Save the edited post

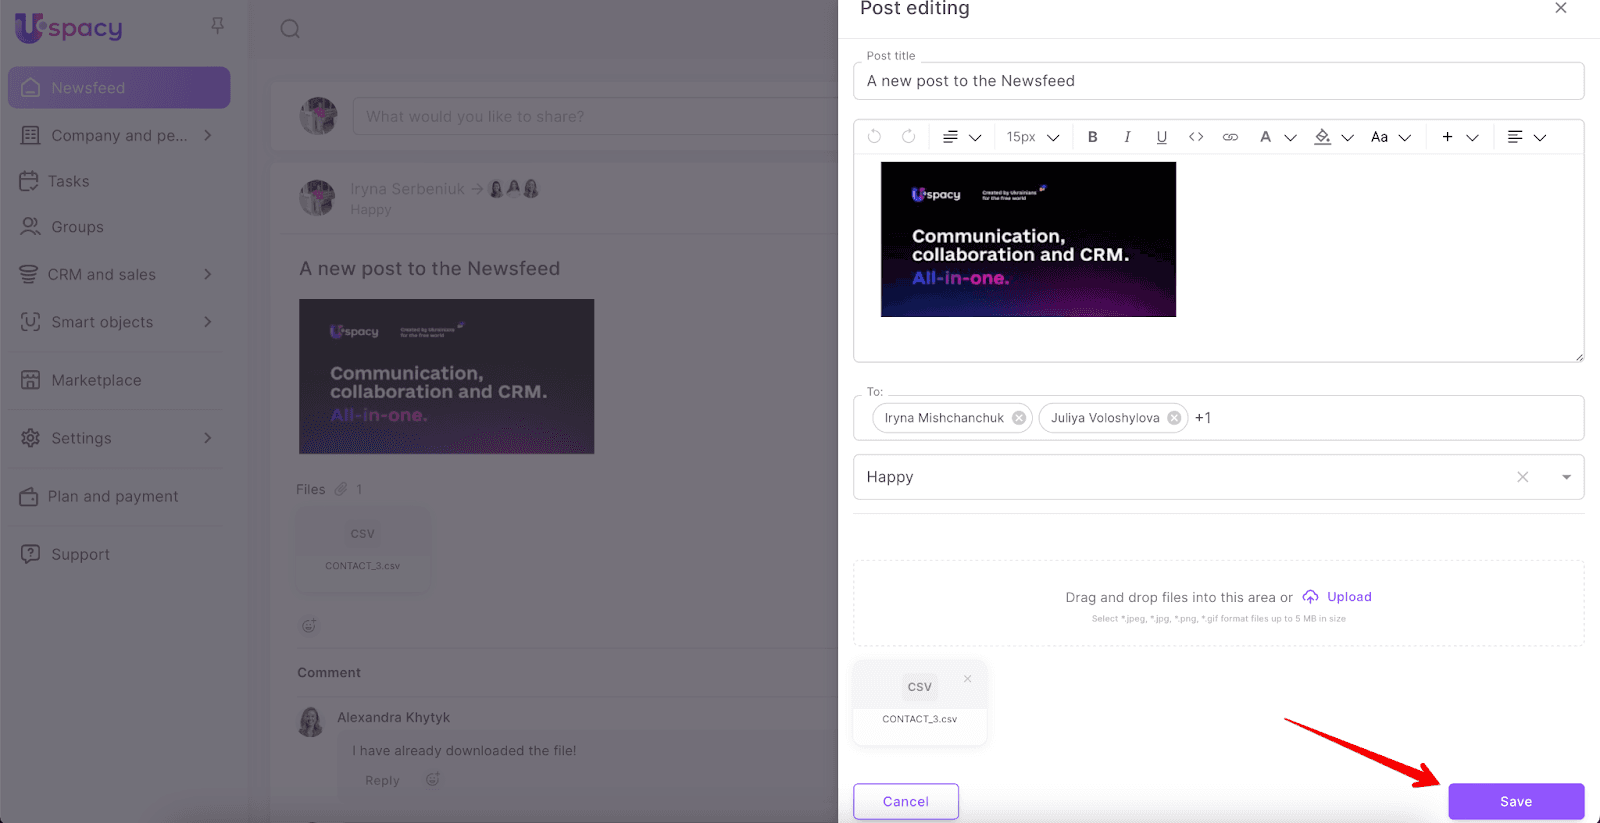(x=1515, y=801)
